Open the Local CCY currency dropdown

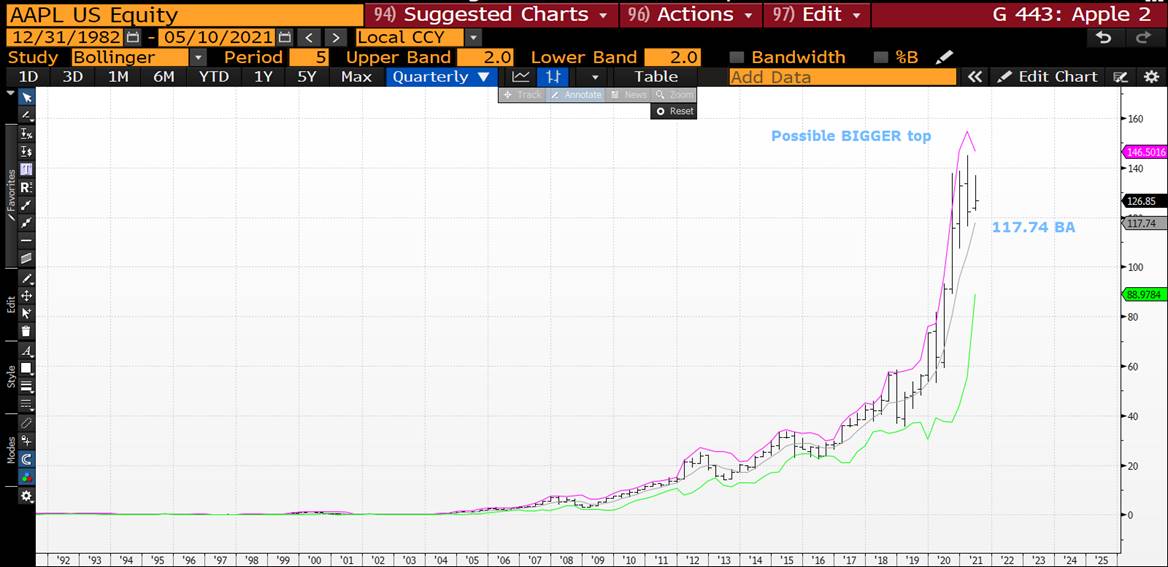pos(474,37)
